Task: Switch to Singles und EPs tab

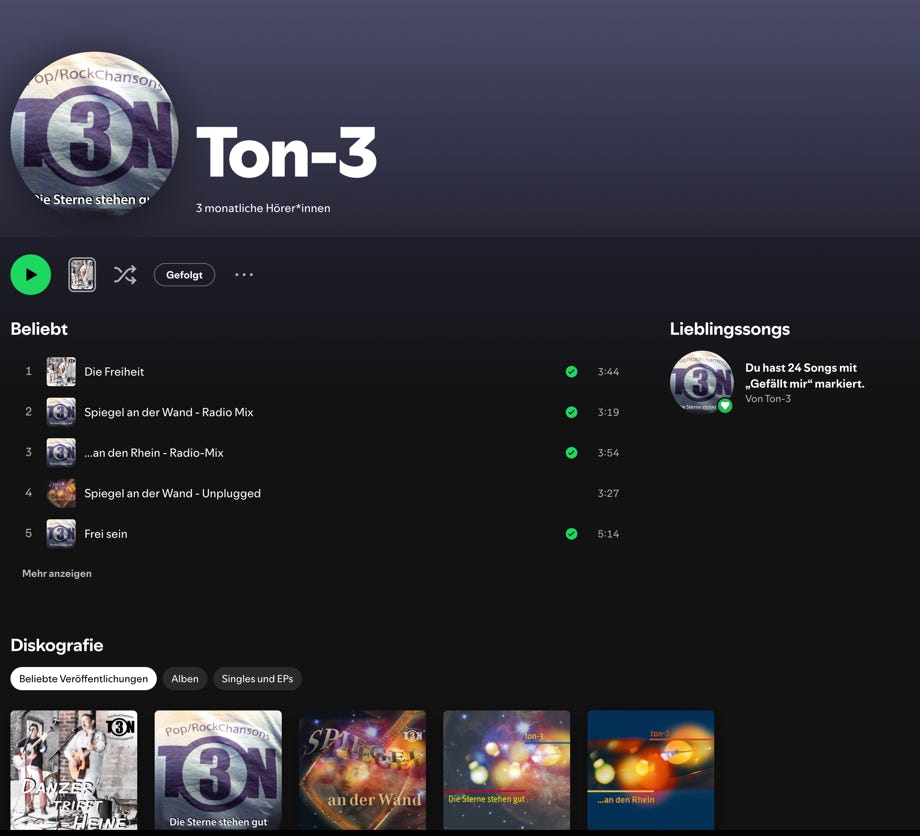Action: 257,679
